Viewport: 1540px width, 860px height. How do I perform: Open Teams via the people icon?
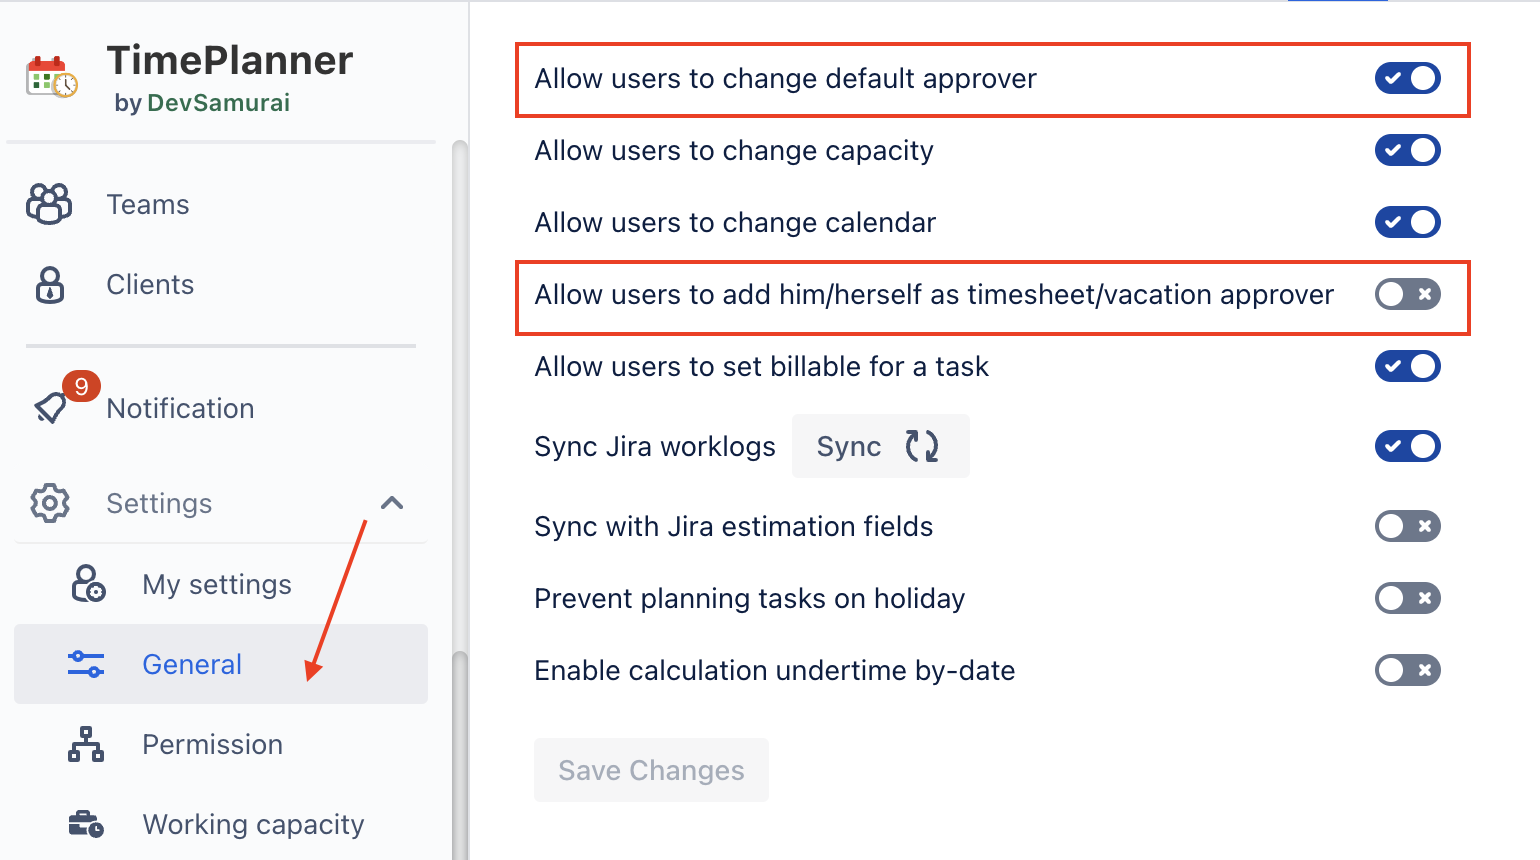click(x=49, y=204)
